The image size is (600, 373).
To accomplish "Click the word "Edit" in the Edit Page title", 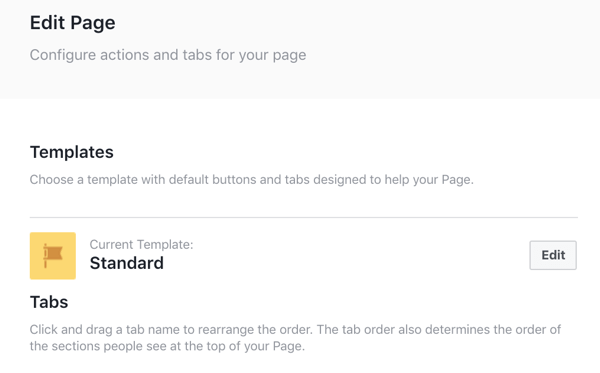I will click(x=47, y=23).
